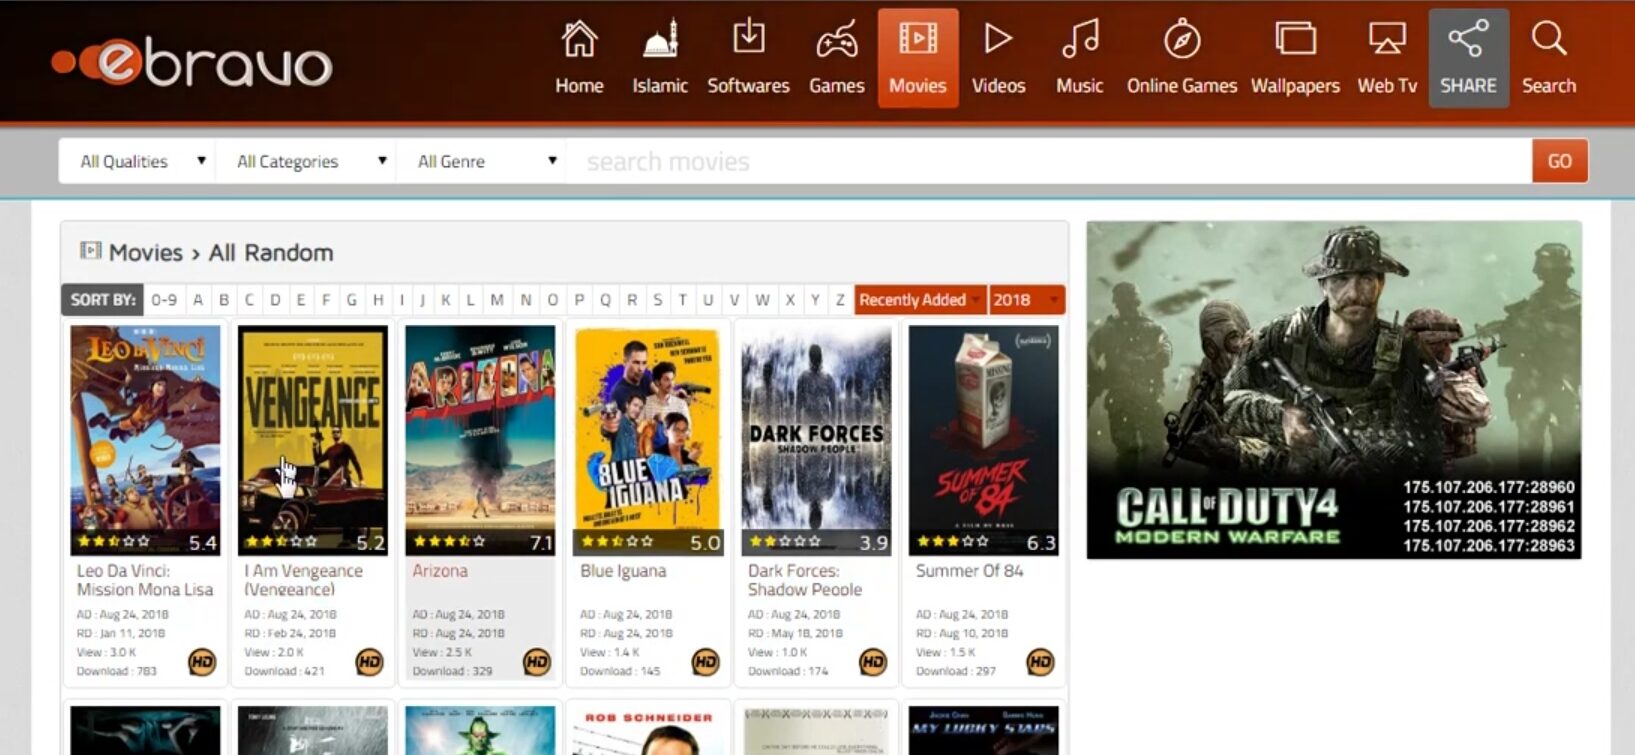Viewport: 1635px width, 755px height.
Task: Click 'View : 1.5 K' on Summer Of 84 card
Action: pos(945,652)
